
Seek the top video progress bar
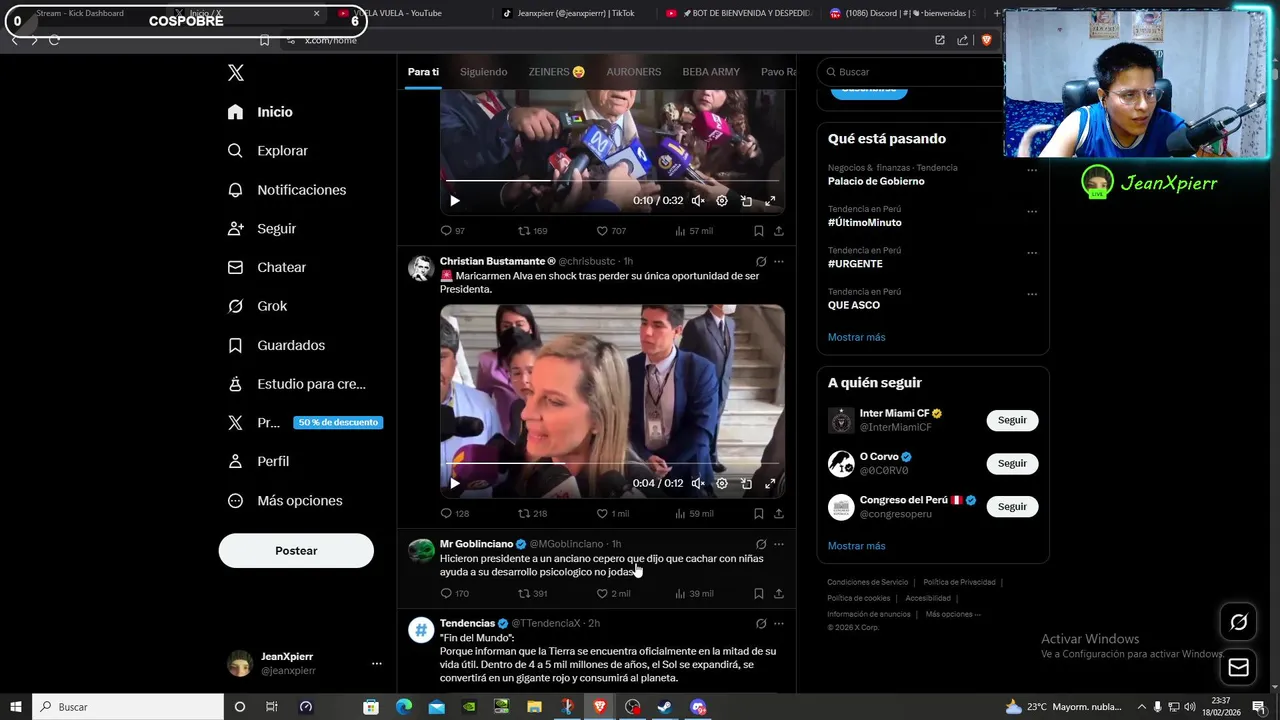pyautogui.click(x=612, y=181)
